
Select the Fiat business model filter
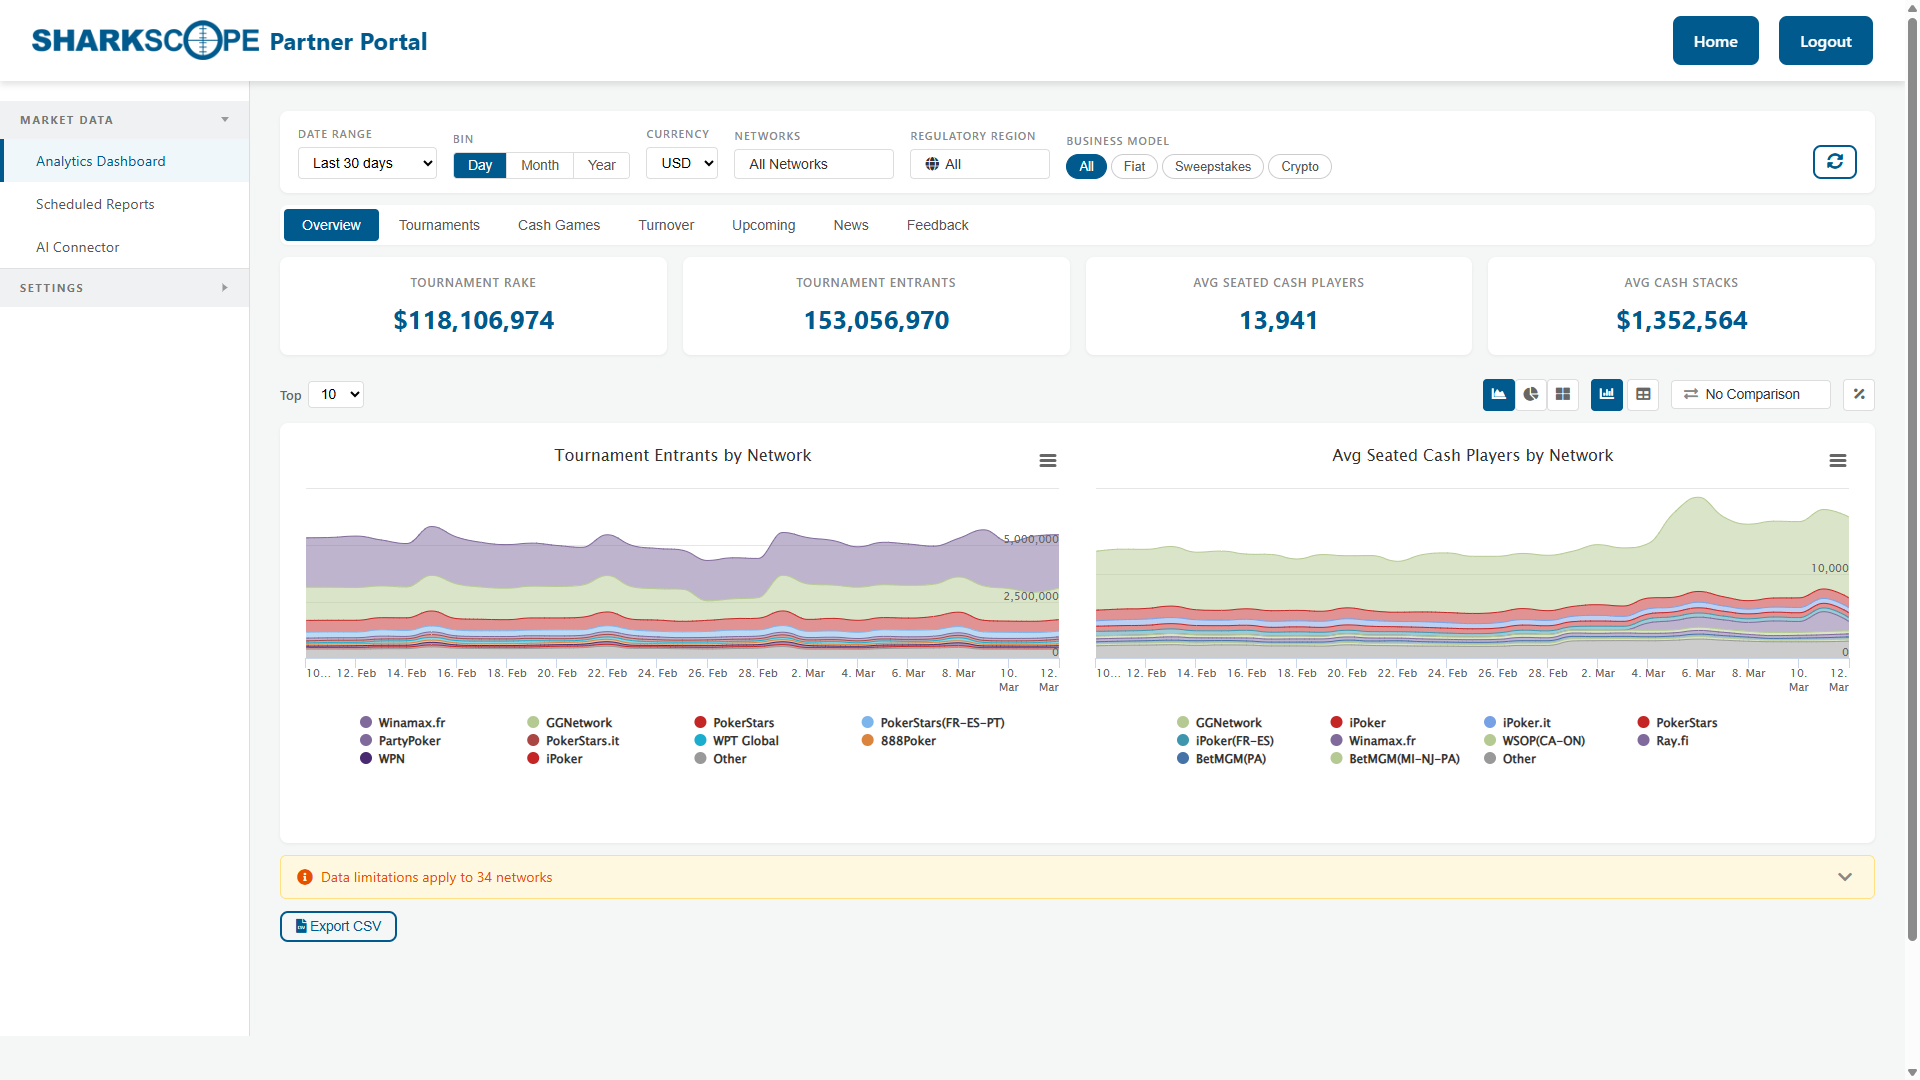coord(1134,166)
